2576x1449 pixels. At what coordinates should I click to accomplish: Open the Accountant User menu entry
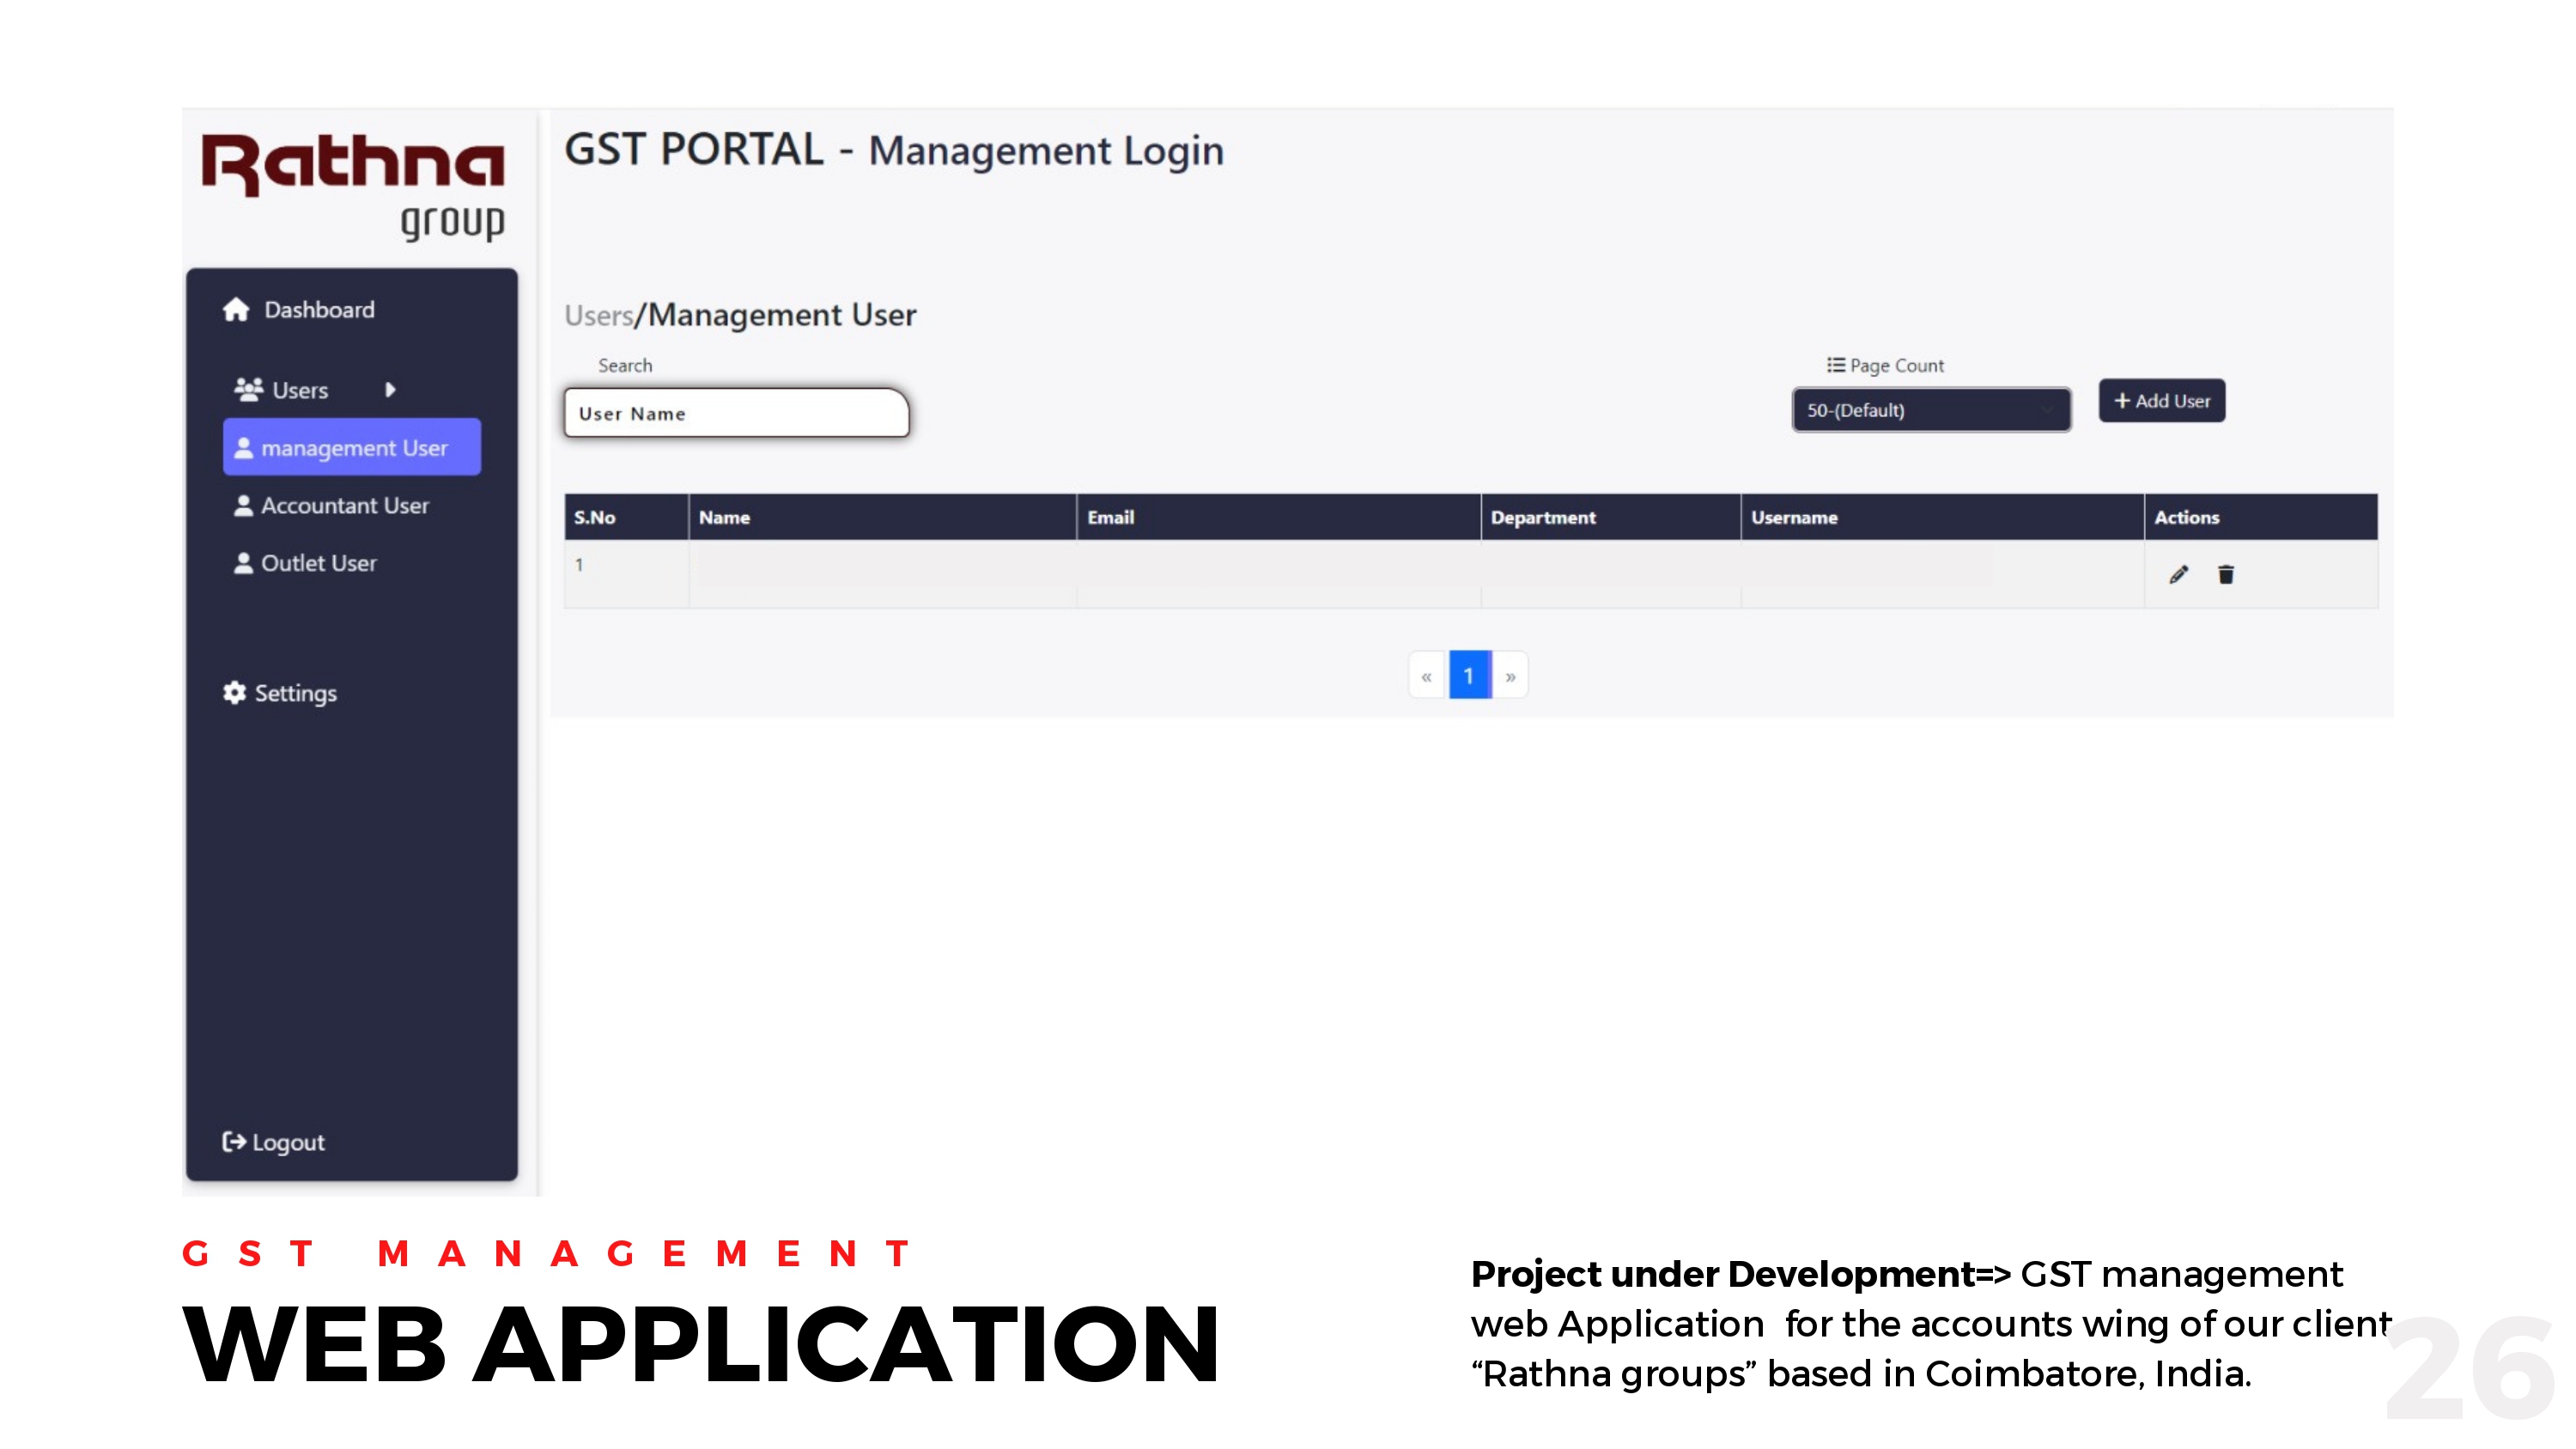click(x=344, y=506)
